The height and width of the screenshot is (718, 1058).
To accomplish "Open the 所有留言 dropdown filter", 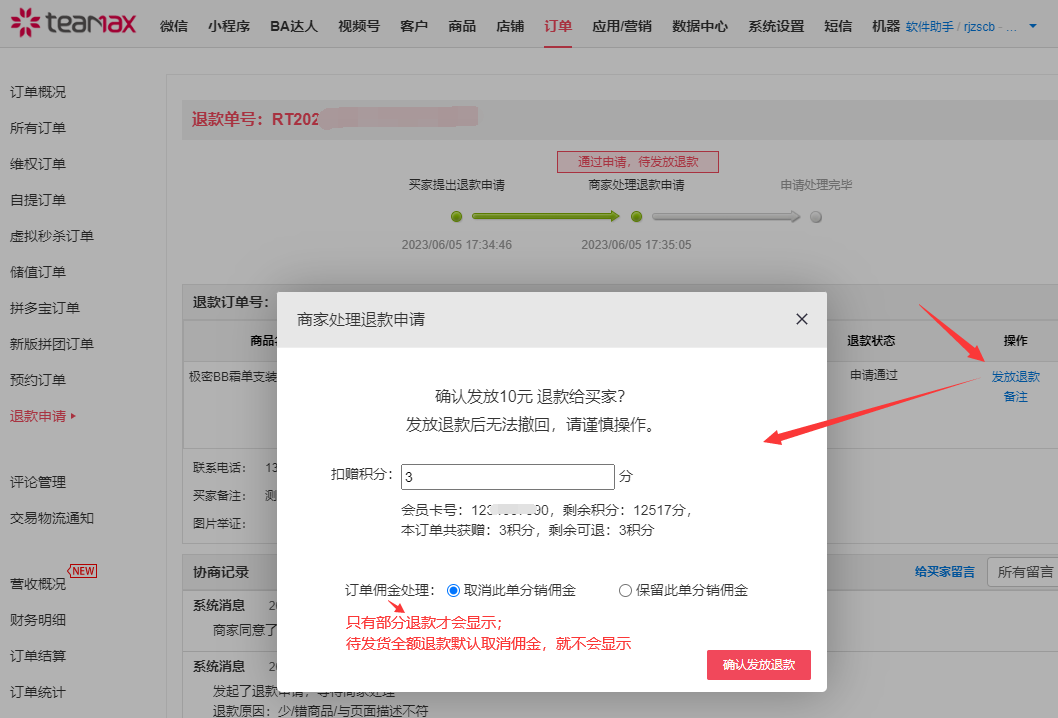I will pyautogui.click(x=1022, y=572).
